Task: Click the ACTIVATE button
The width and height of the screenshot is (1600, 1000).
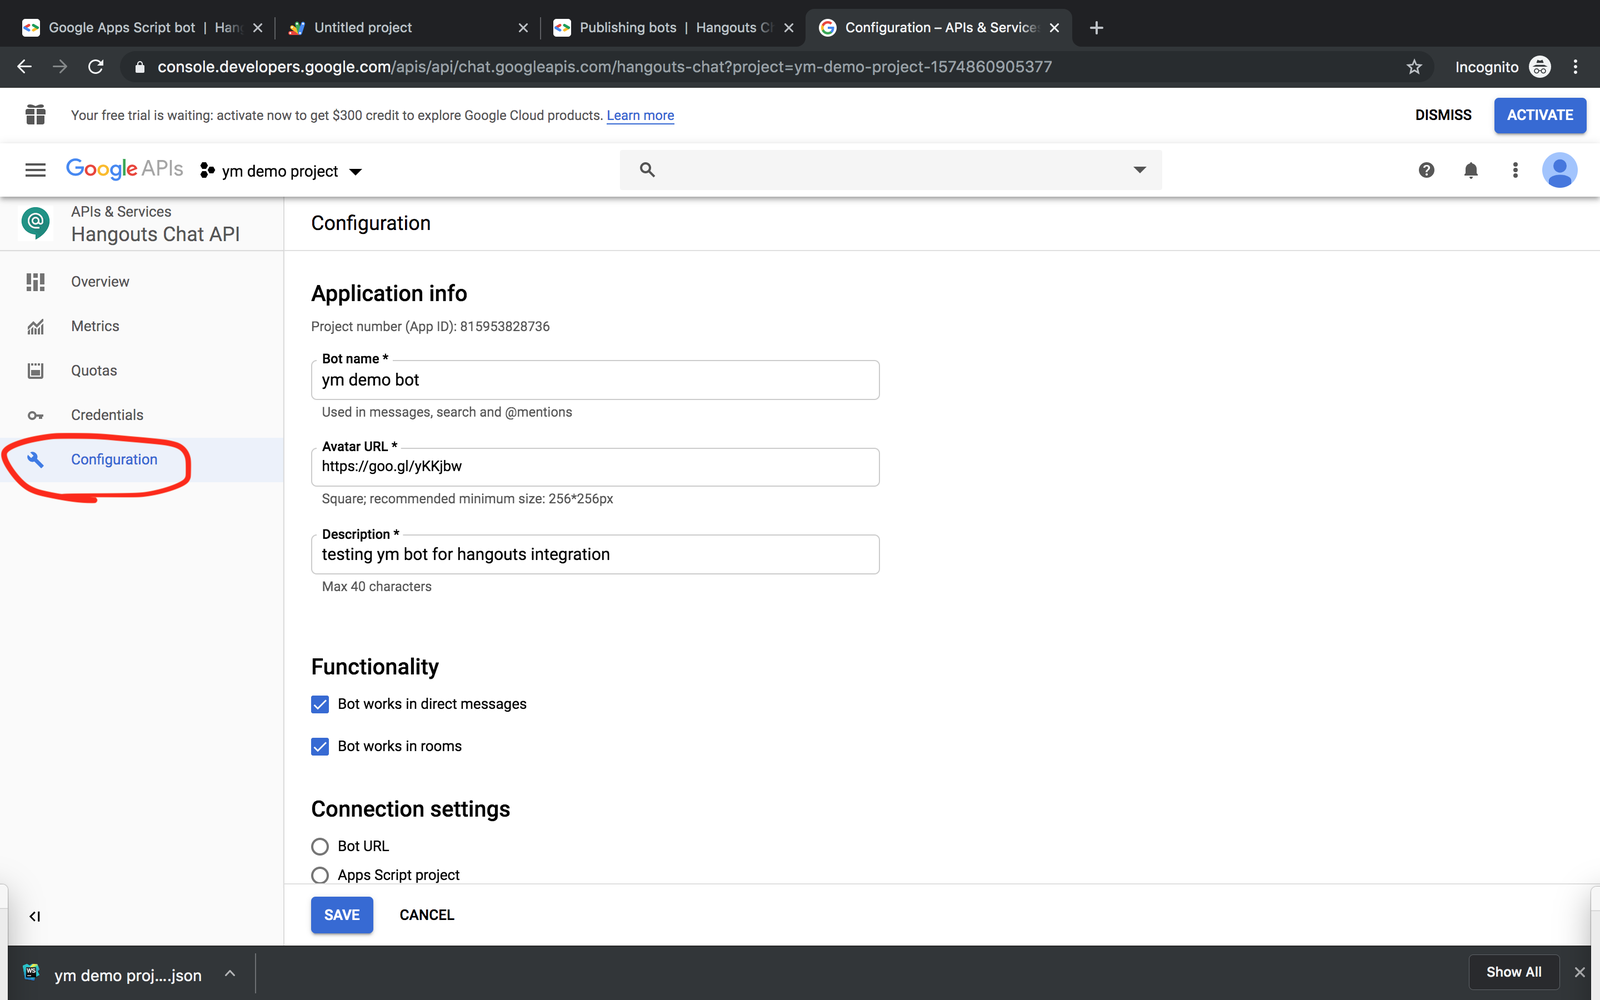Action: click(1540, 115)
